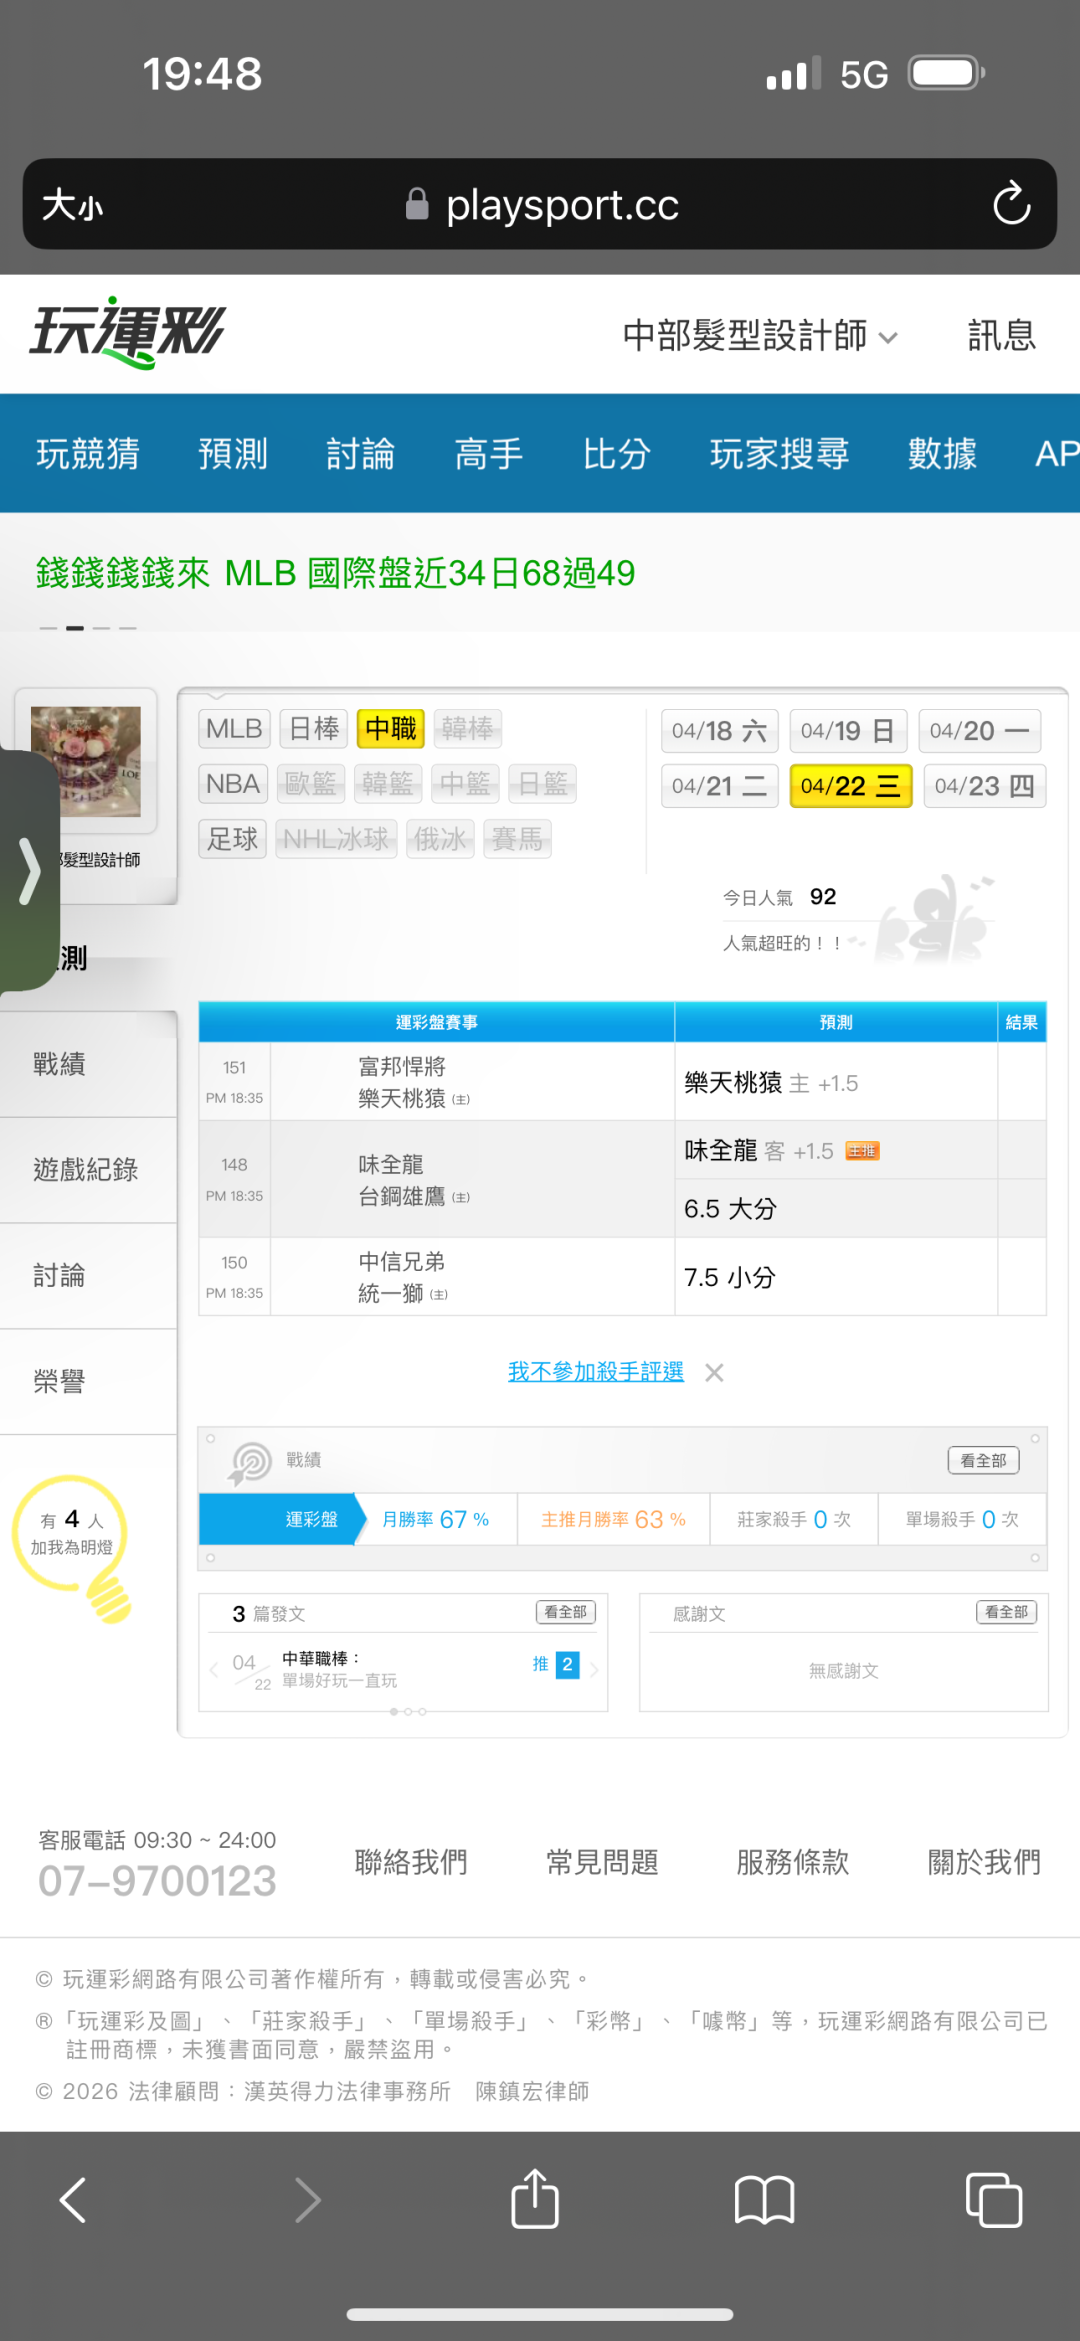This screenshot has width=1080, height=2341.
Task: Tap the Safari back arrow
Action: (73, 2200)
